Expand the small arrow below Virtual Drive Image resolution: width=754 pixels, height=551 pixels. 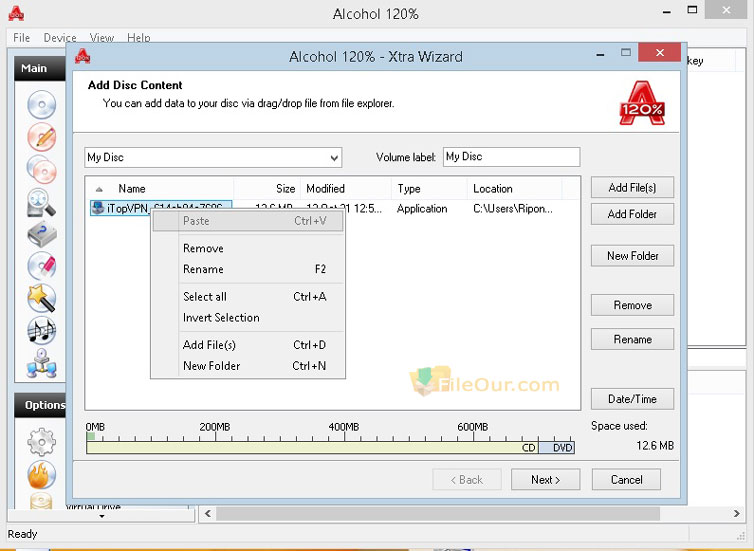point(102,516)
